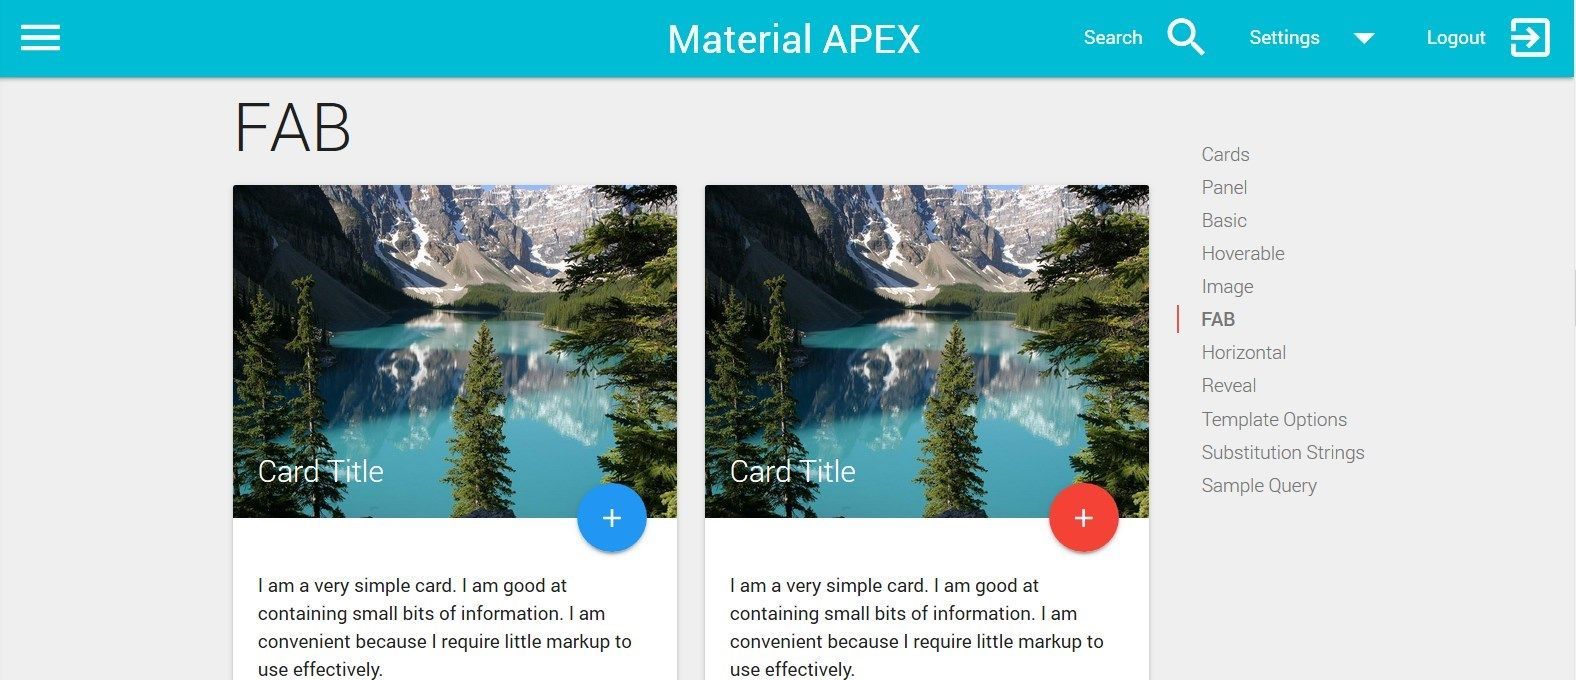
Task: Click the left card's lake image
Action: [455, 351]
